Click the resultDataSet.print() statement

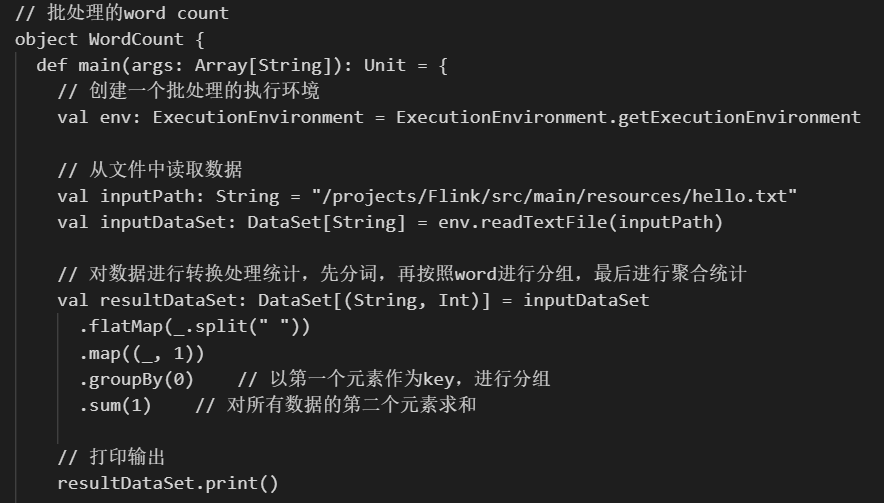(x=168, y=483)
